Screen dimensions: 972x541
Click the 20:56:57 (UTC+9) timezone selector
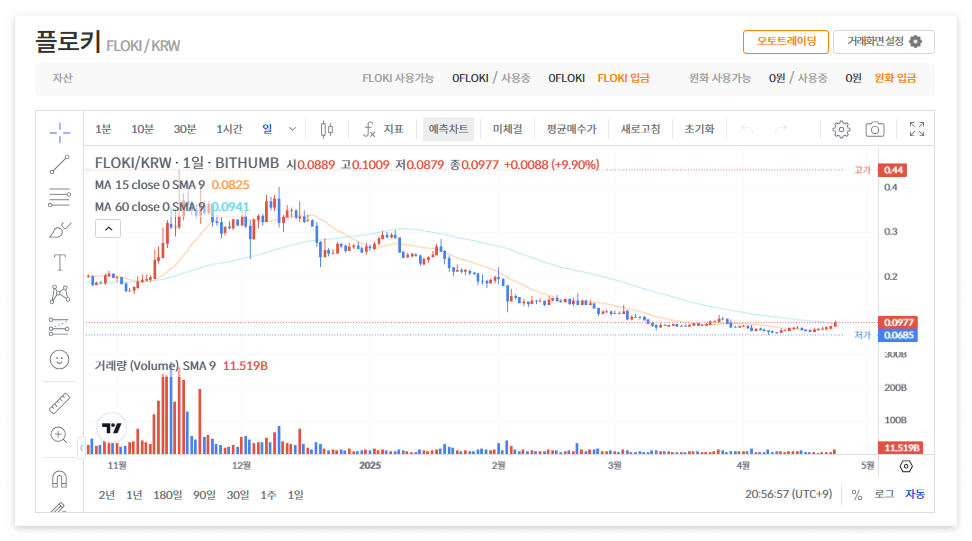[789, 495]
